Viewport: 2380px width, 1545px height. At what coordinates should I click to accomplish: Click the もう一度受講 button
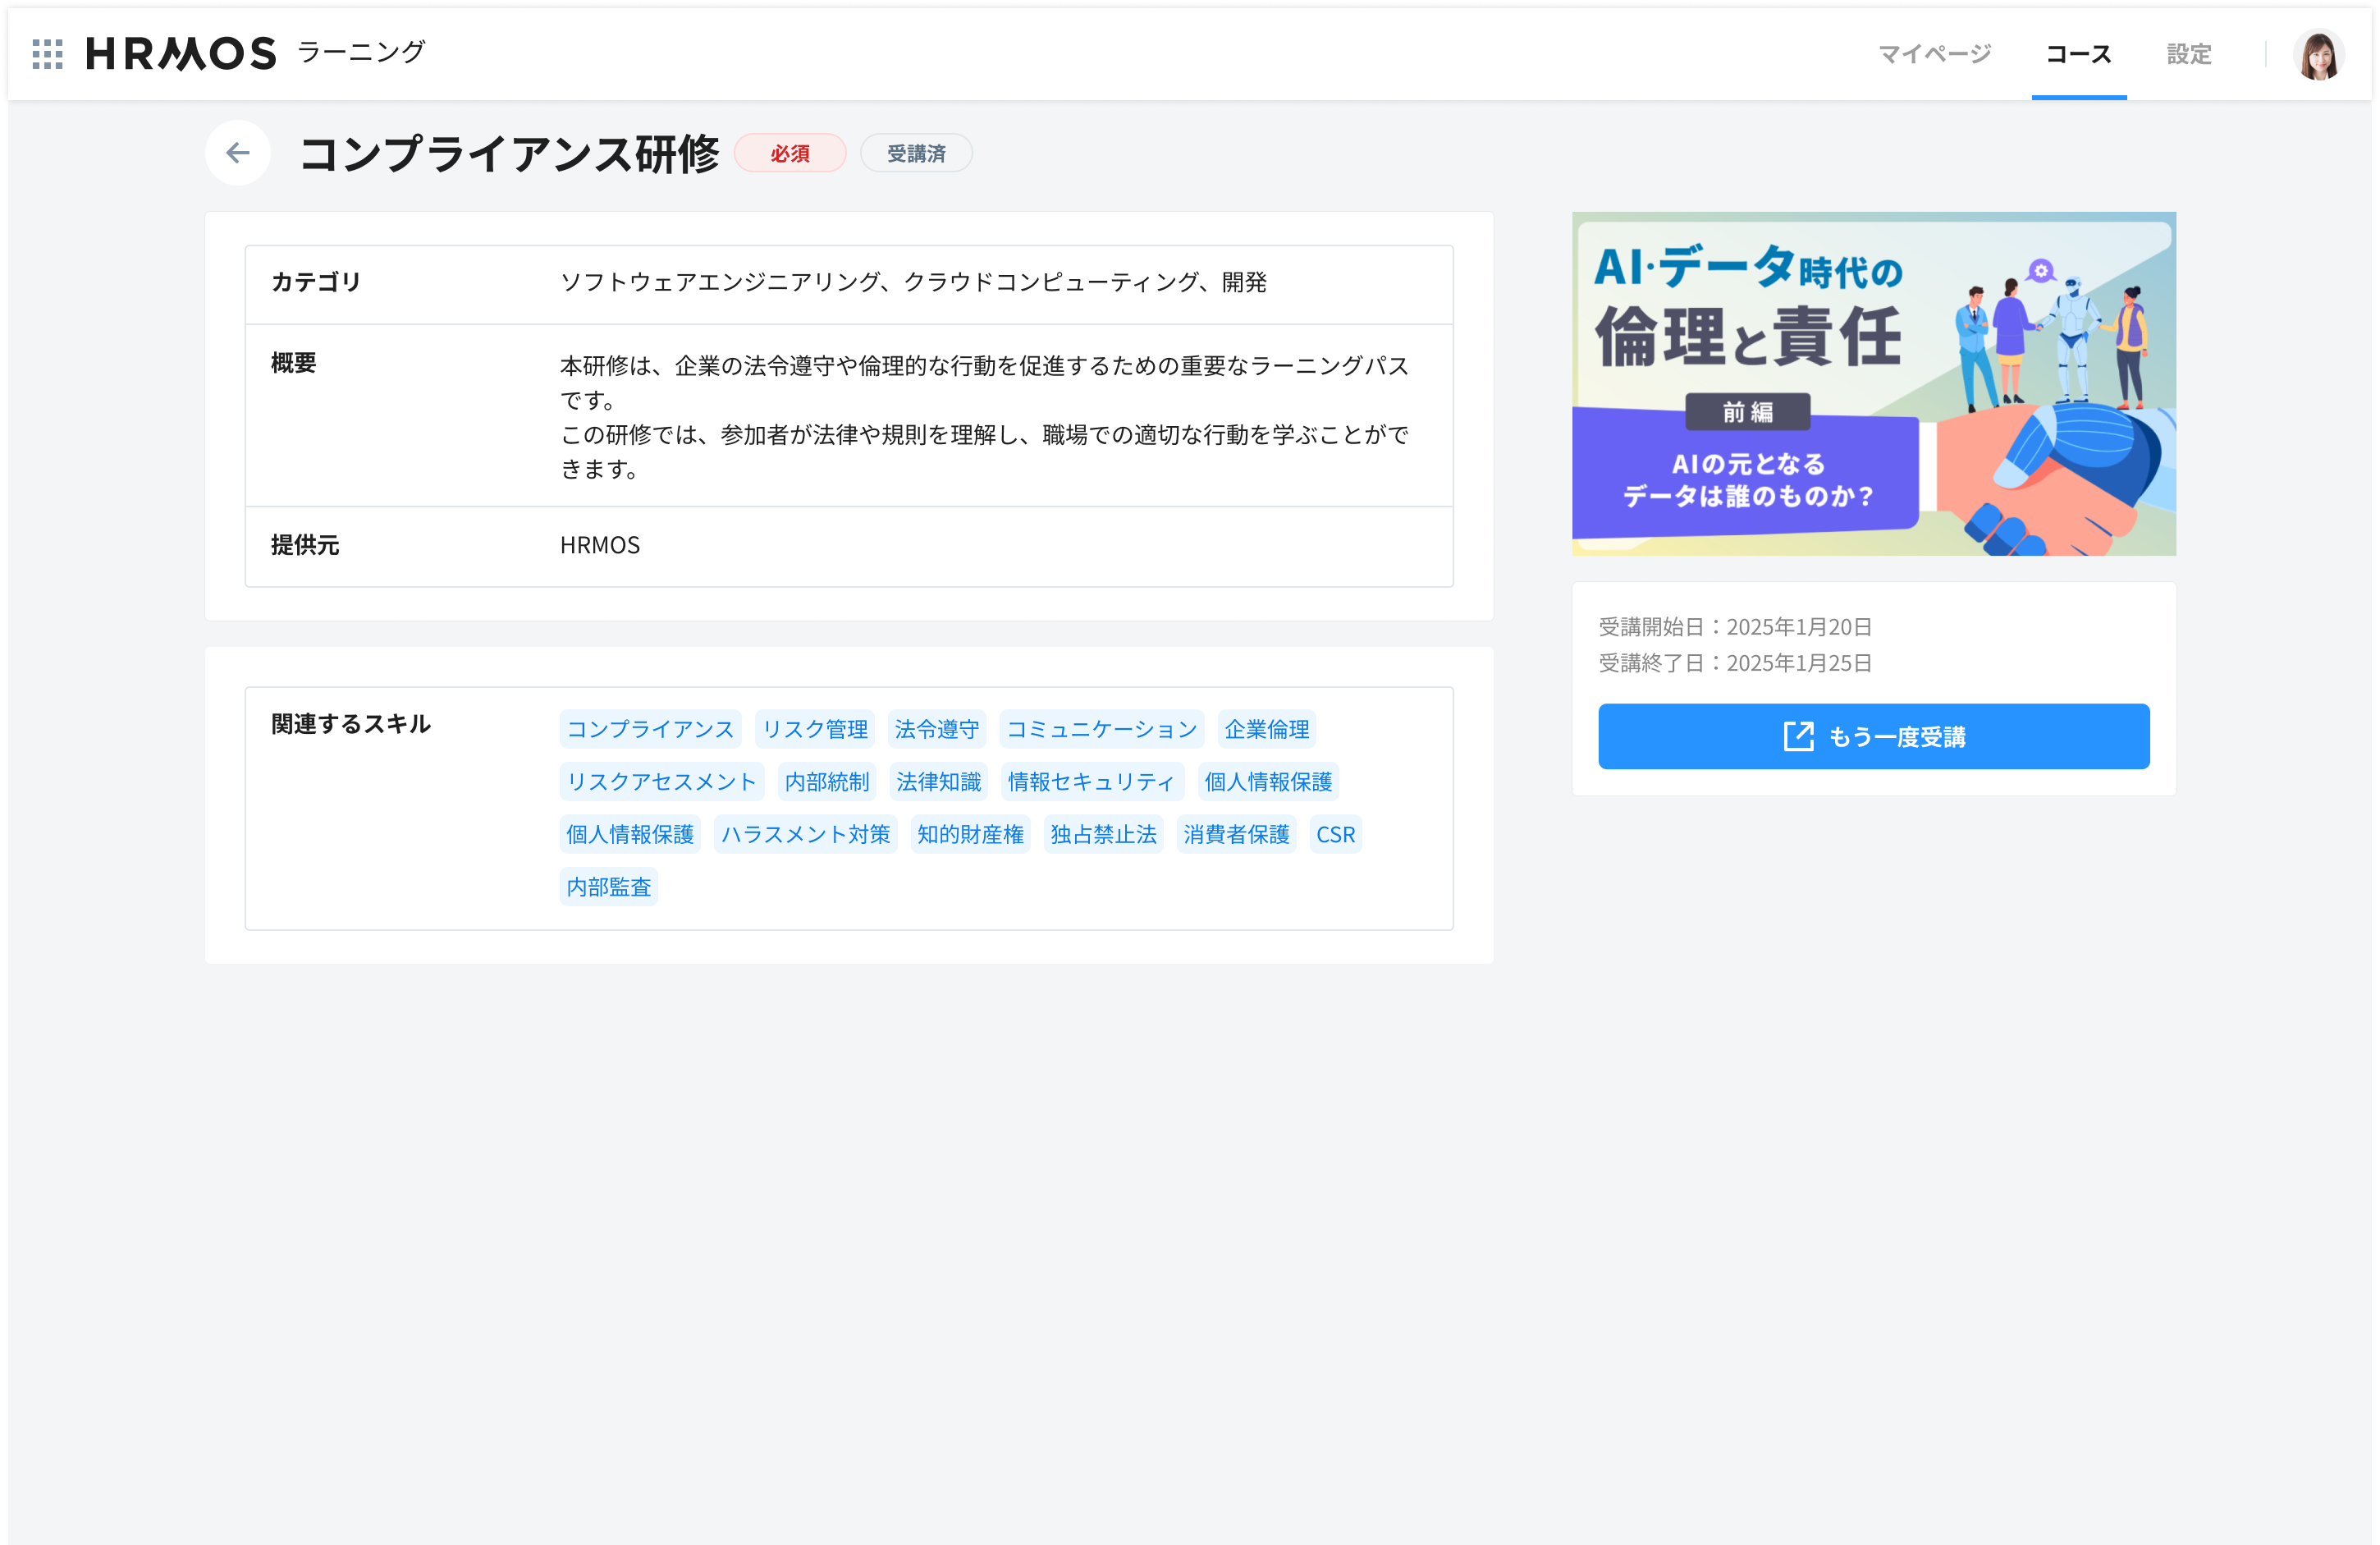click(1873, 737)
